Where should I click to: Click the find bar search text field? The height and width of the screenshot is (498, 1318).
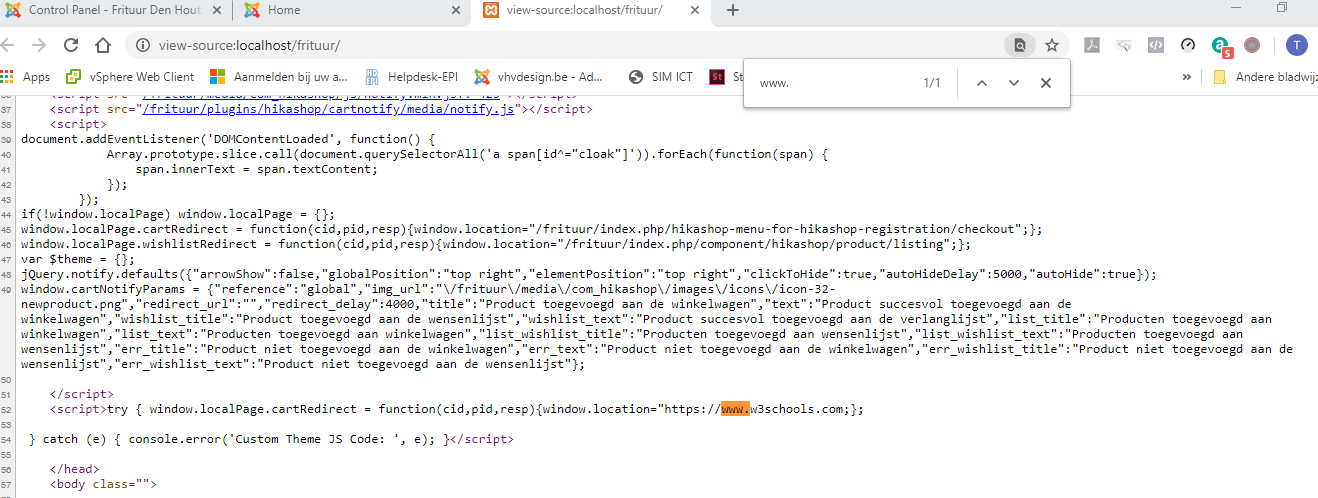coord(835,83)
